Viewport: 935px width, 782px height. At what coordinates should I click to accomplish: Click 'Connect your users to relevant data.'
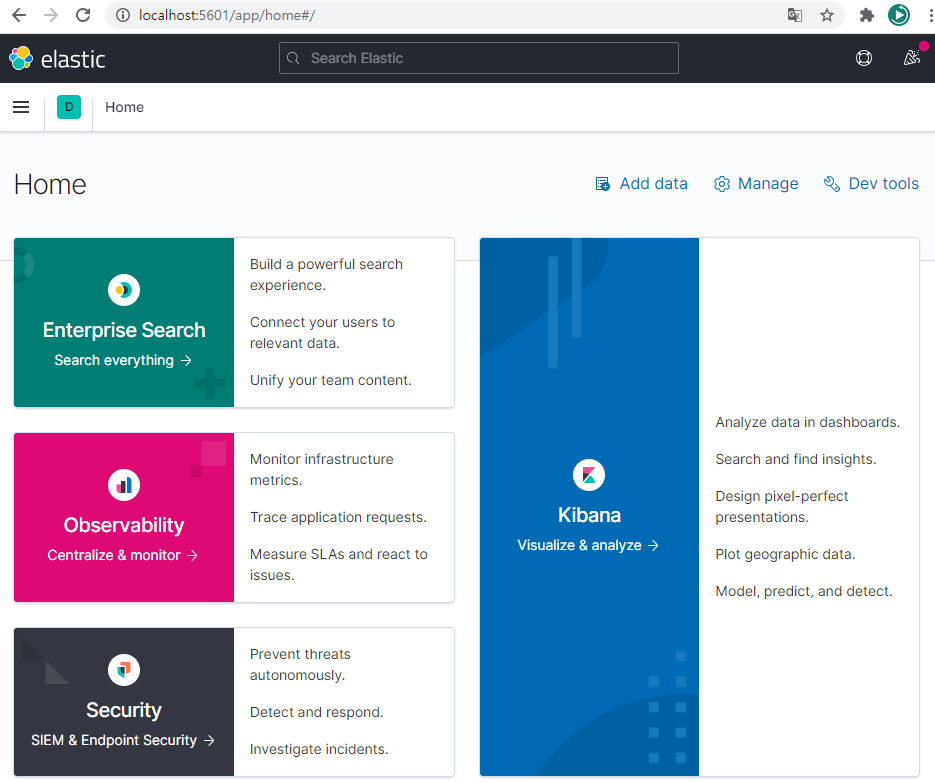[x=323, y=332]
